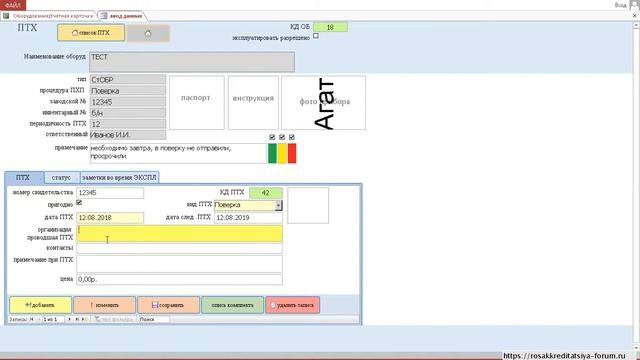
Task: Click the 'примечание при ПТХ' field
Action: (x=179, y=264)
